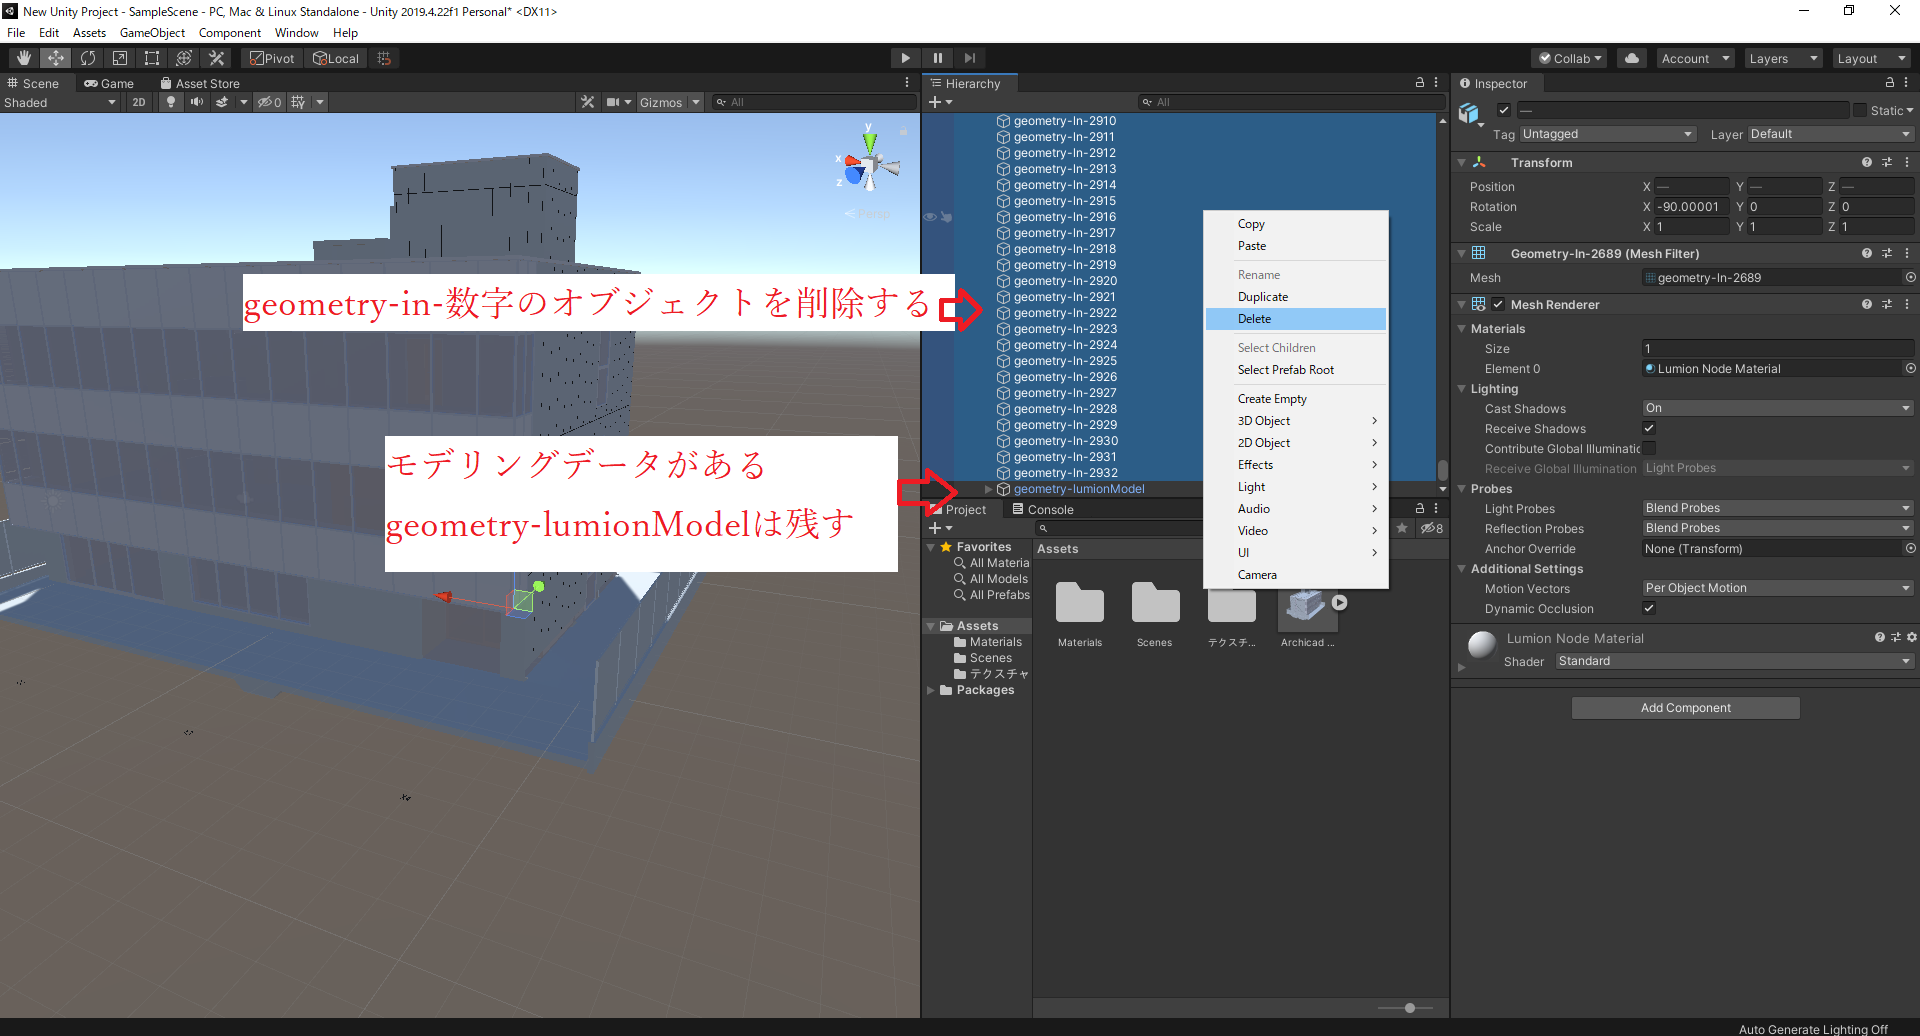Open the Reflection Probes dropdown
Image resolution: width=1920 pixels, height=1036 pixels.
[x=1778, y=528]
